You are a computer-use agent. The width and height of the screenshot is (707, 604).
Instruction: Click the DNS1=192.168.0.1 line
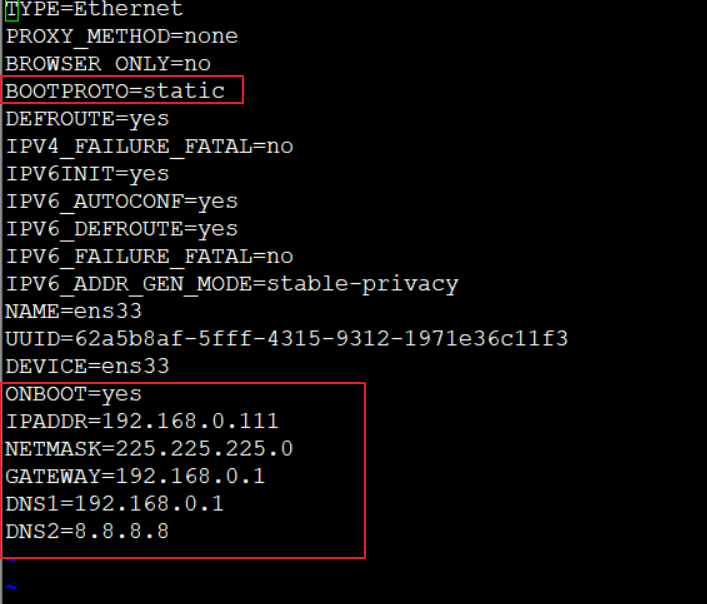115,504
